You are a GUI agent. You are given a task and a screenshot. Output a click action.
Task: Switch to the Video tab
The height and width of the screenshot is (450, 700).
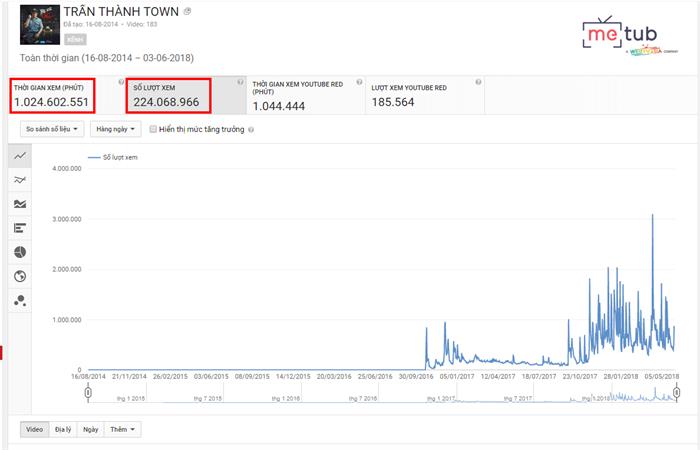tap(34, 429)
